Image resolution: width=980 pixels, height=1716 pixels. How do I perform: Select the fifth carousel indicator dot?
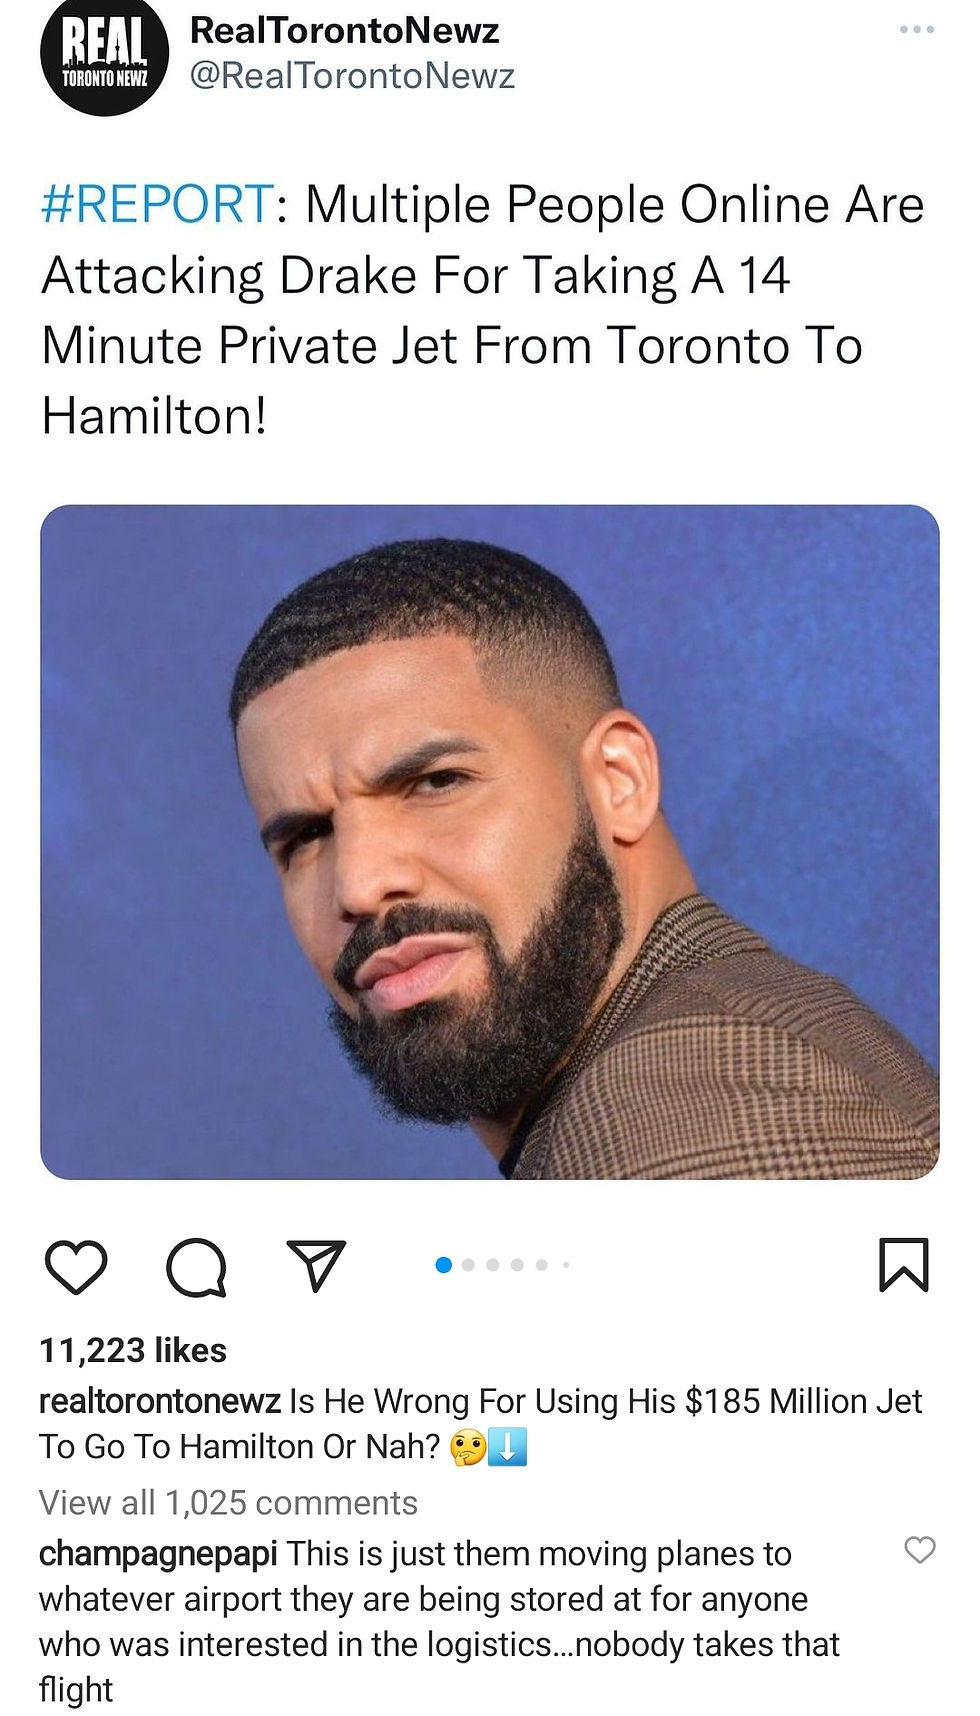point(541,1265)
